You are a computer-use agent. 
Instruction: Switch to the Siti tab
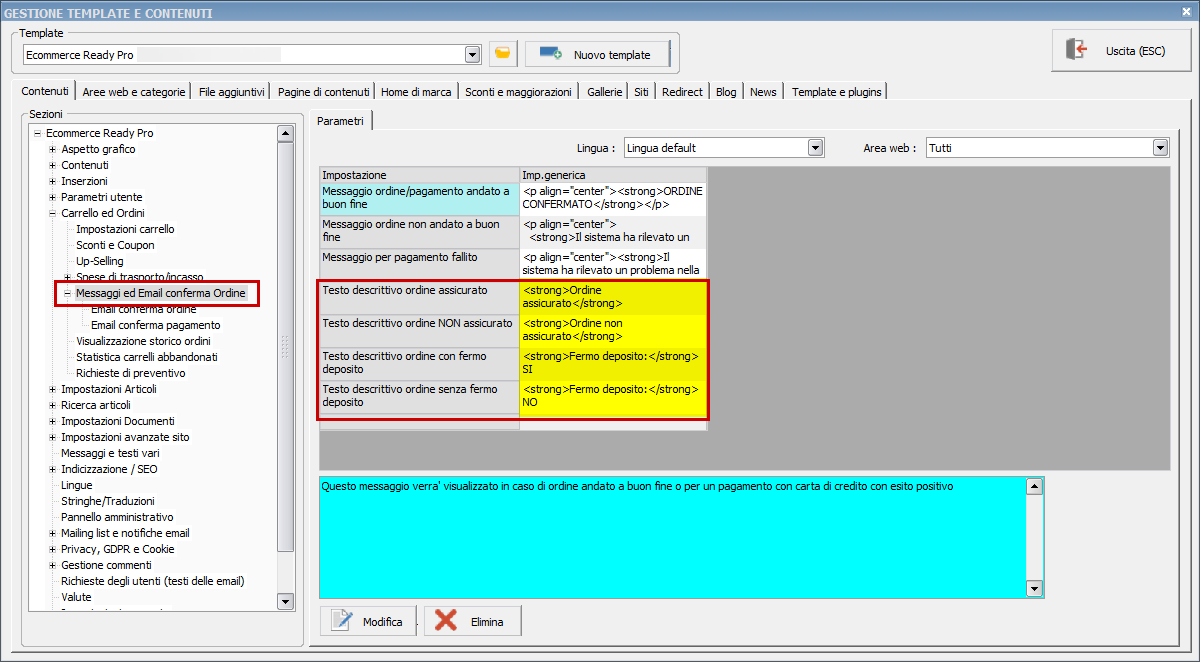click(641, 92)
